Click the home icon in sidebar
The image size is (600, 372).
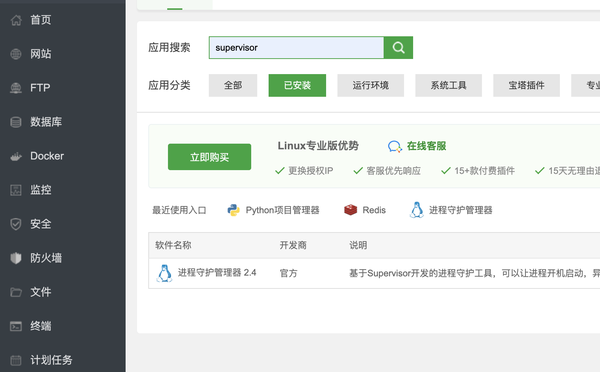[x=16, y=20]
